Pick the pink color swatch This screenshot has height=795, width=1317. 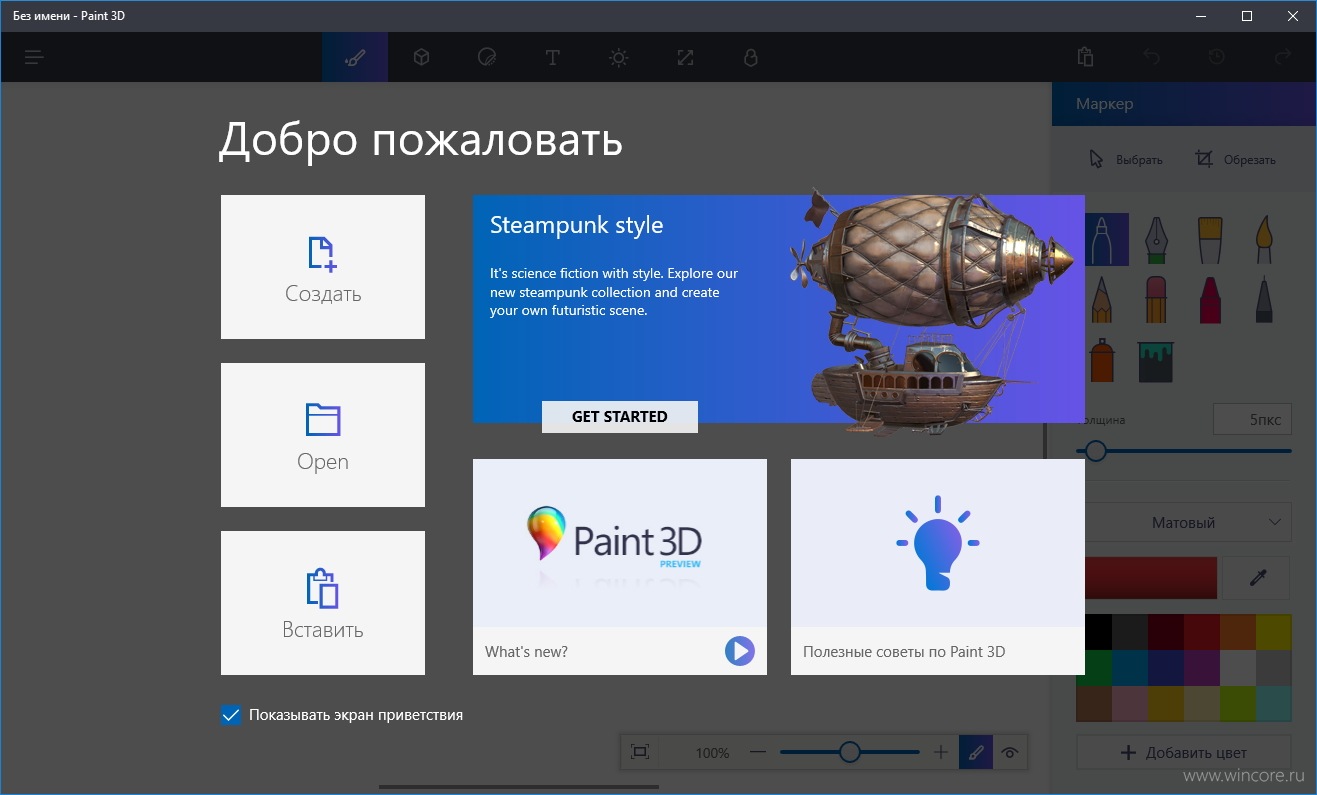1130,704
